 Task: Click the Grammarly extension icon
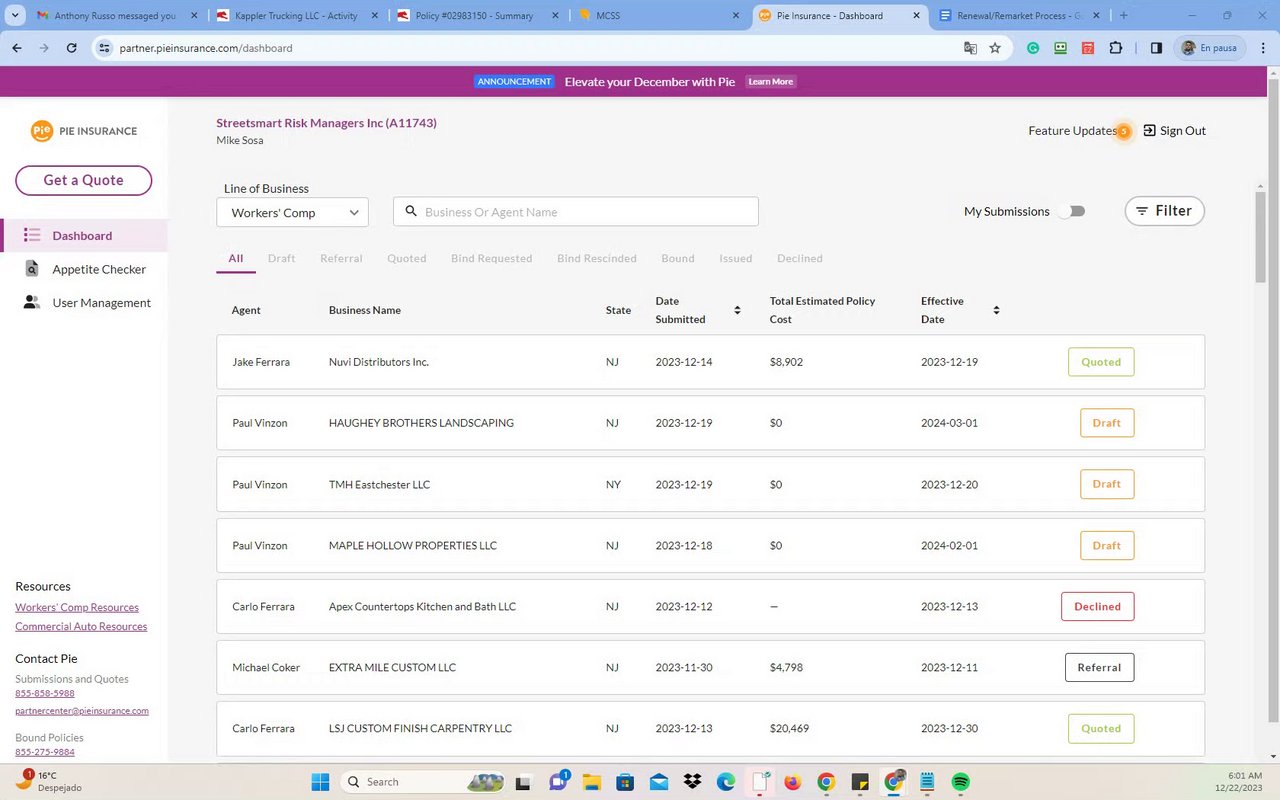pos(1034,48)
